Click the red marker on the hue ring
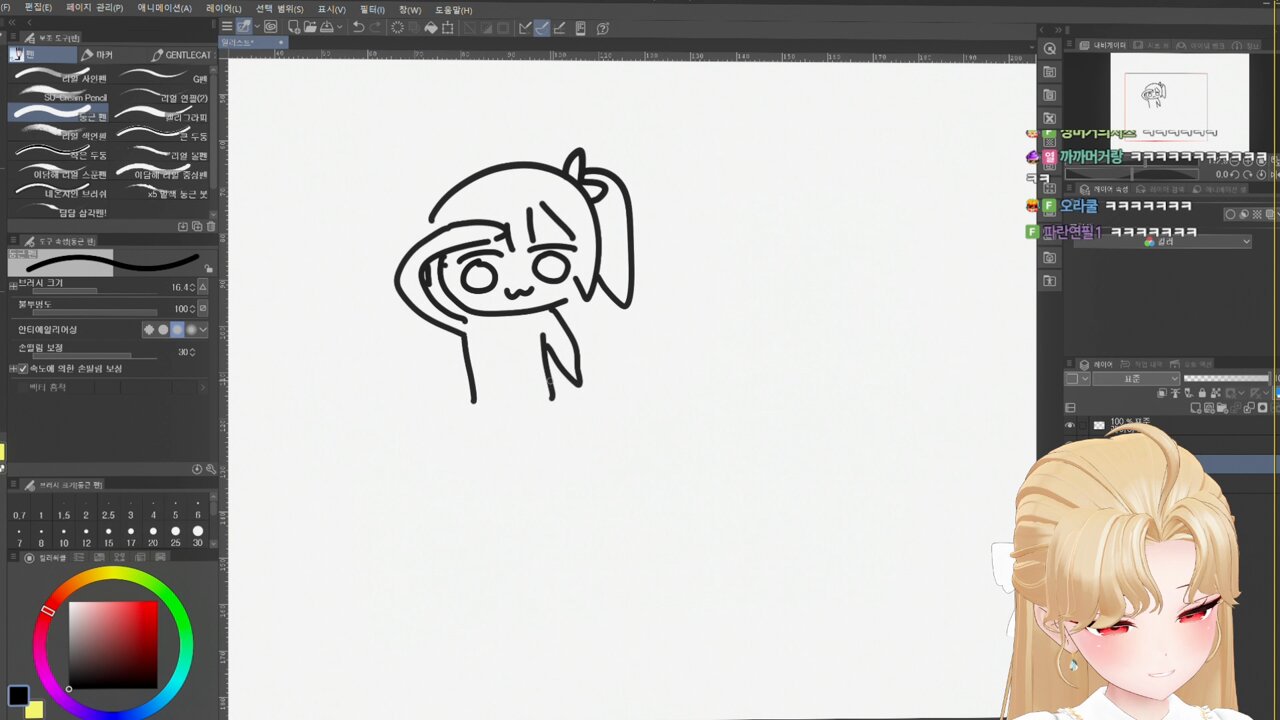Viewport: 1280px width, 720px height. click(47, 610)
